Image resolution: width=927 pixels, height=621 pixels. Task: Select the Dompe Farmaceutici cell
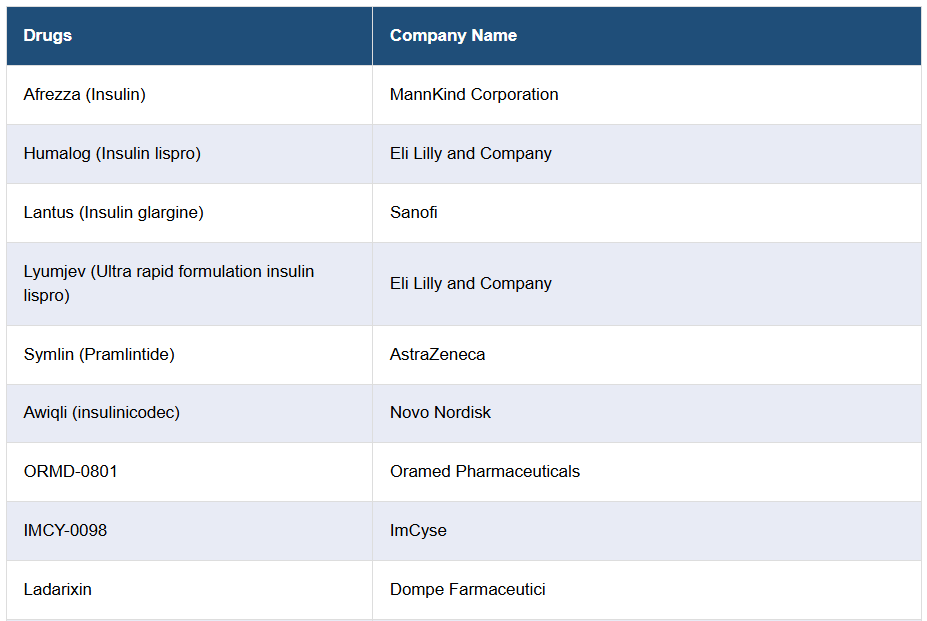pos(468,590)
